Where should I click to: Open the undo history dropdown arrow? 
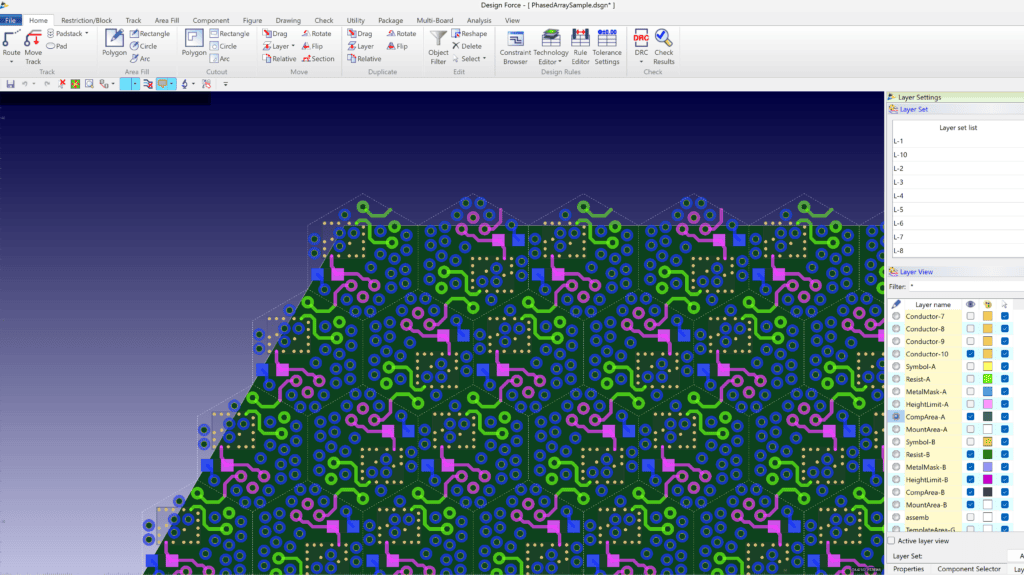click(33, 84)
